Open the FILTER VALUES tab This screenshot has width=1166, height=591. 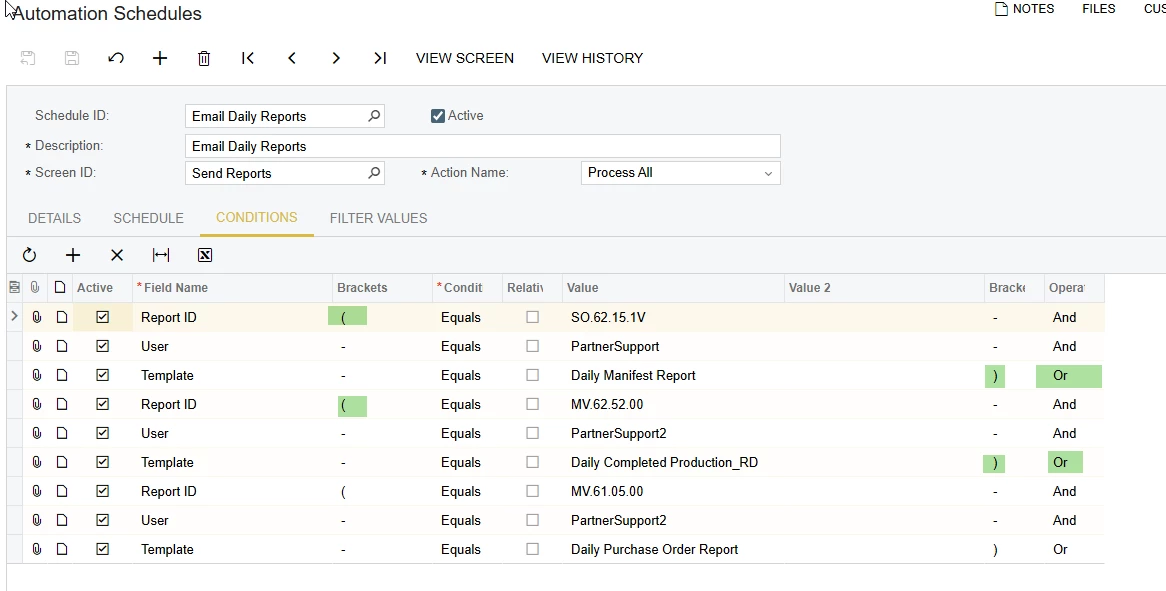[379, 218]
